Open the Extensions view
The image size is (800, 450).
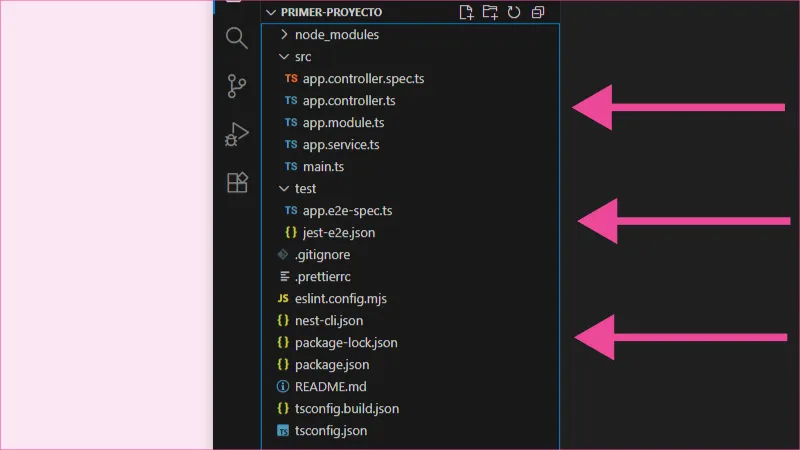237,182
